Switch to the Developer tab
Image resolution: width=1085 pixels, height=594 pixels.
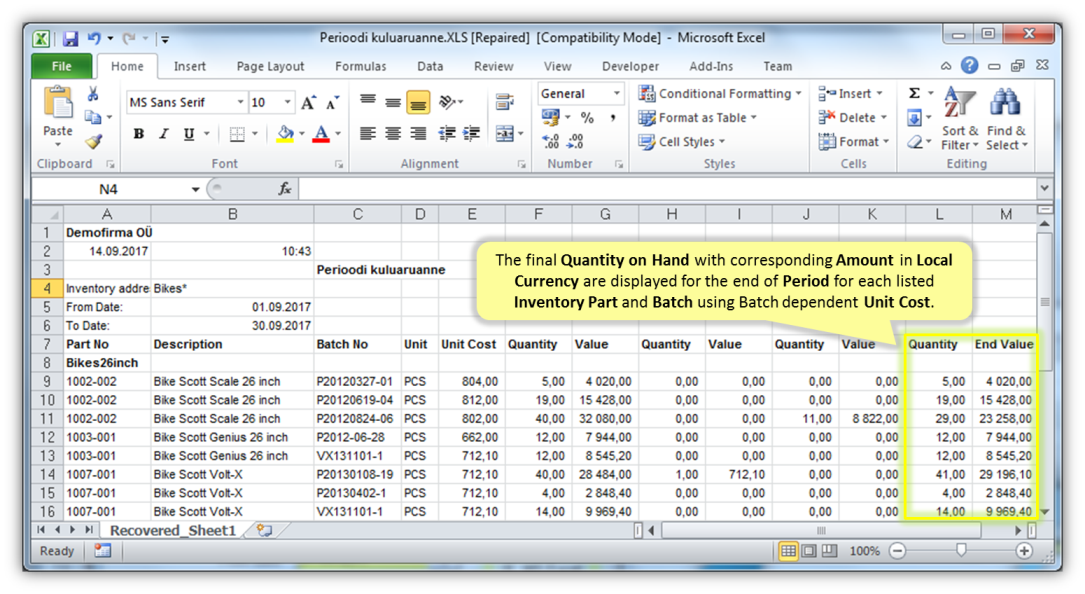pos(630,66)
